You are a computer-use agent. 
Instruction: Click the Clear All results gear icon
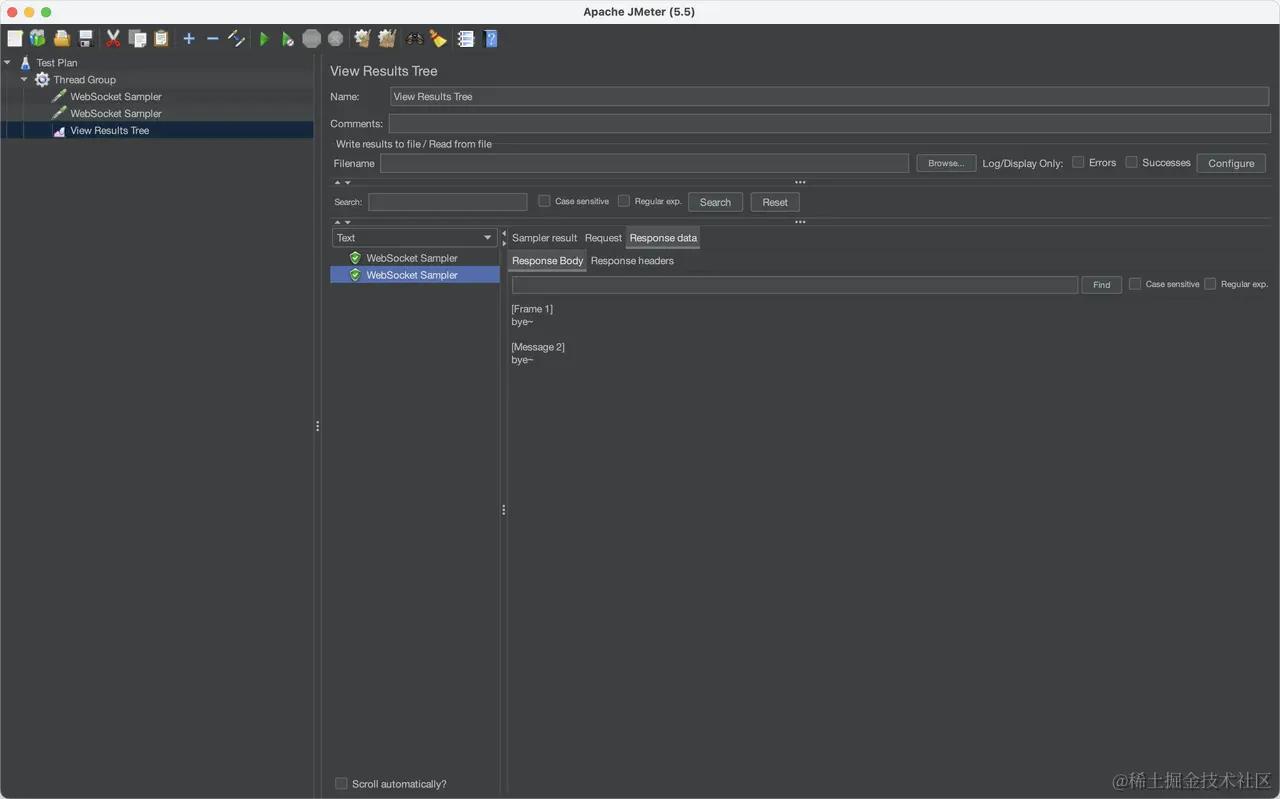pyautogui.click(x=386, y=38)
